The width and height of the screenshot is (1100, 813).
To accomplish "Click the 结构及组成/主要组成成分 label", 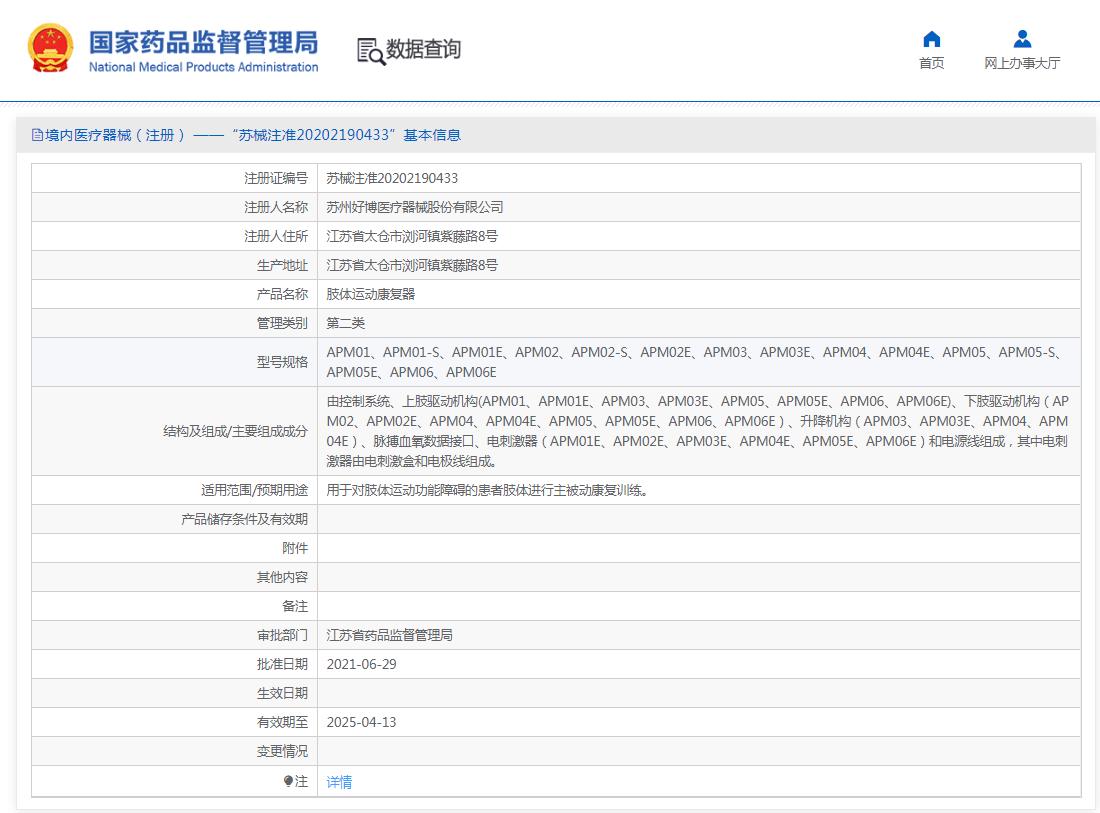I will pos(235,431).
